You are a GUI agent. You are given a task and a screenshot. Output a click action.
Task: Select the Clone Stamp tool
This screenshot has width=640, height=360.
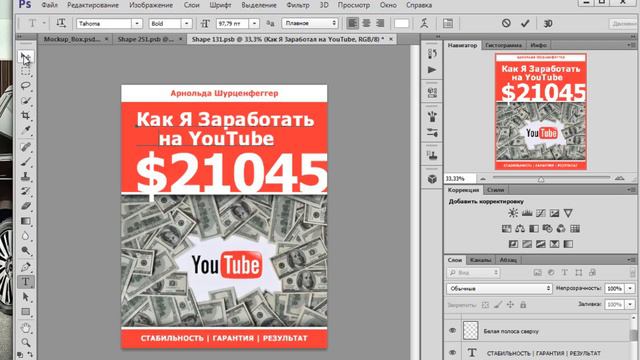click(x=25, y=176)
